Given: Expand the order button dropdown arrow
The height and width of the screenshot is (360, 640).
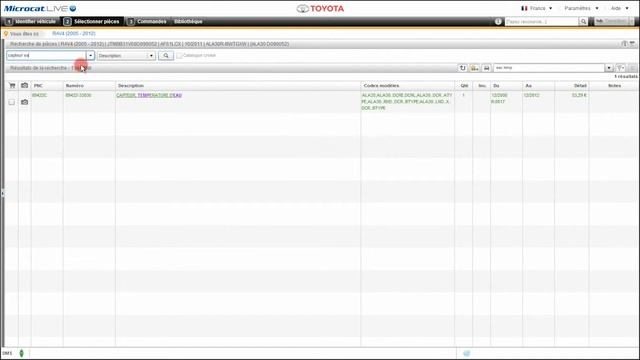Looking at the screenshot, I should pyautogui.click(x=631, y=22).
